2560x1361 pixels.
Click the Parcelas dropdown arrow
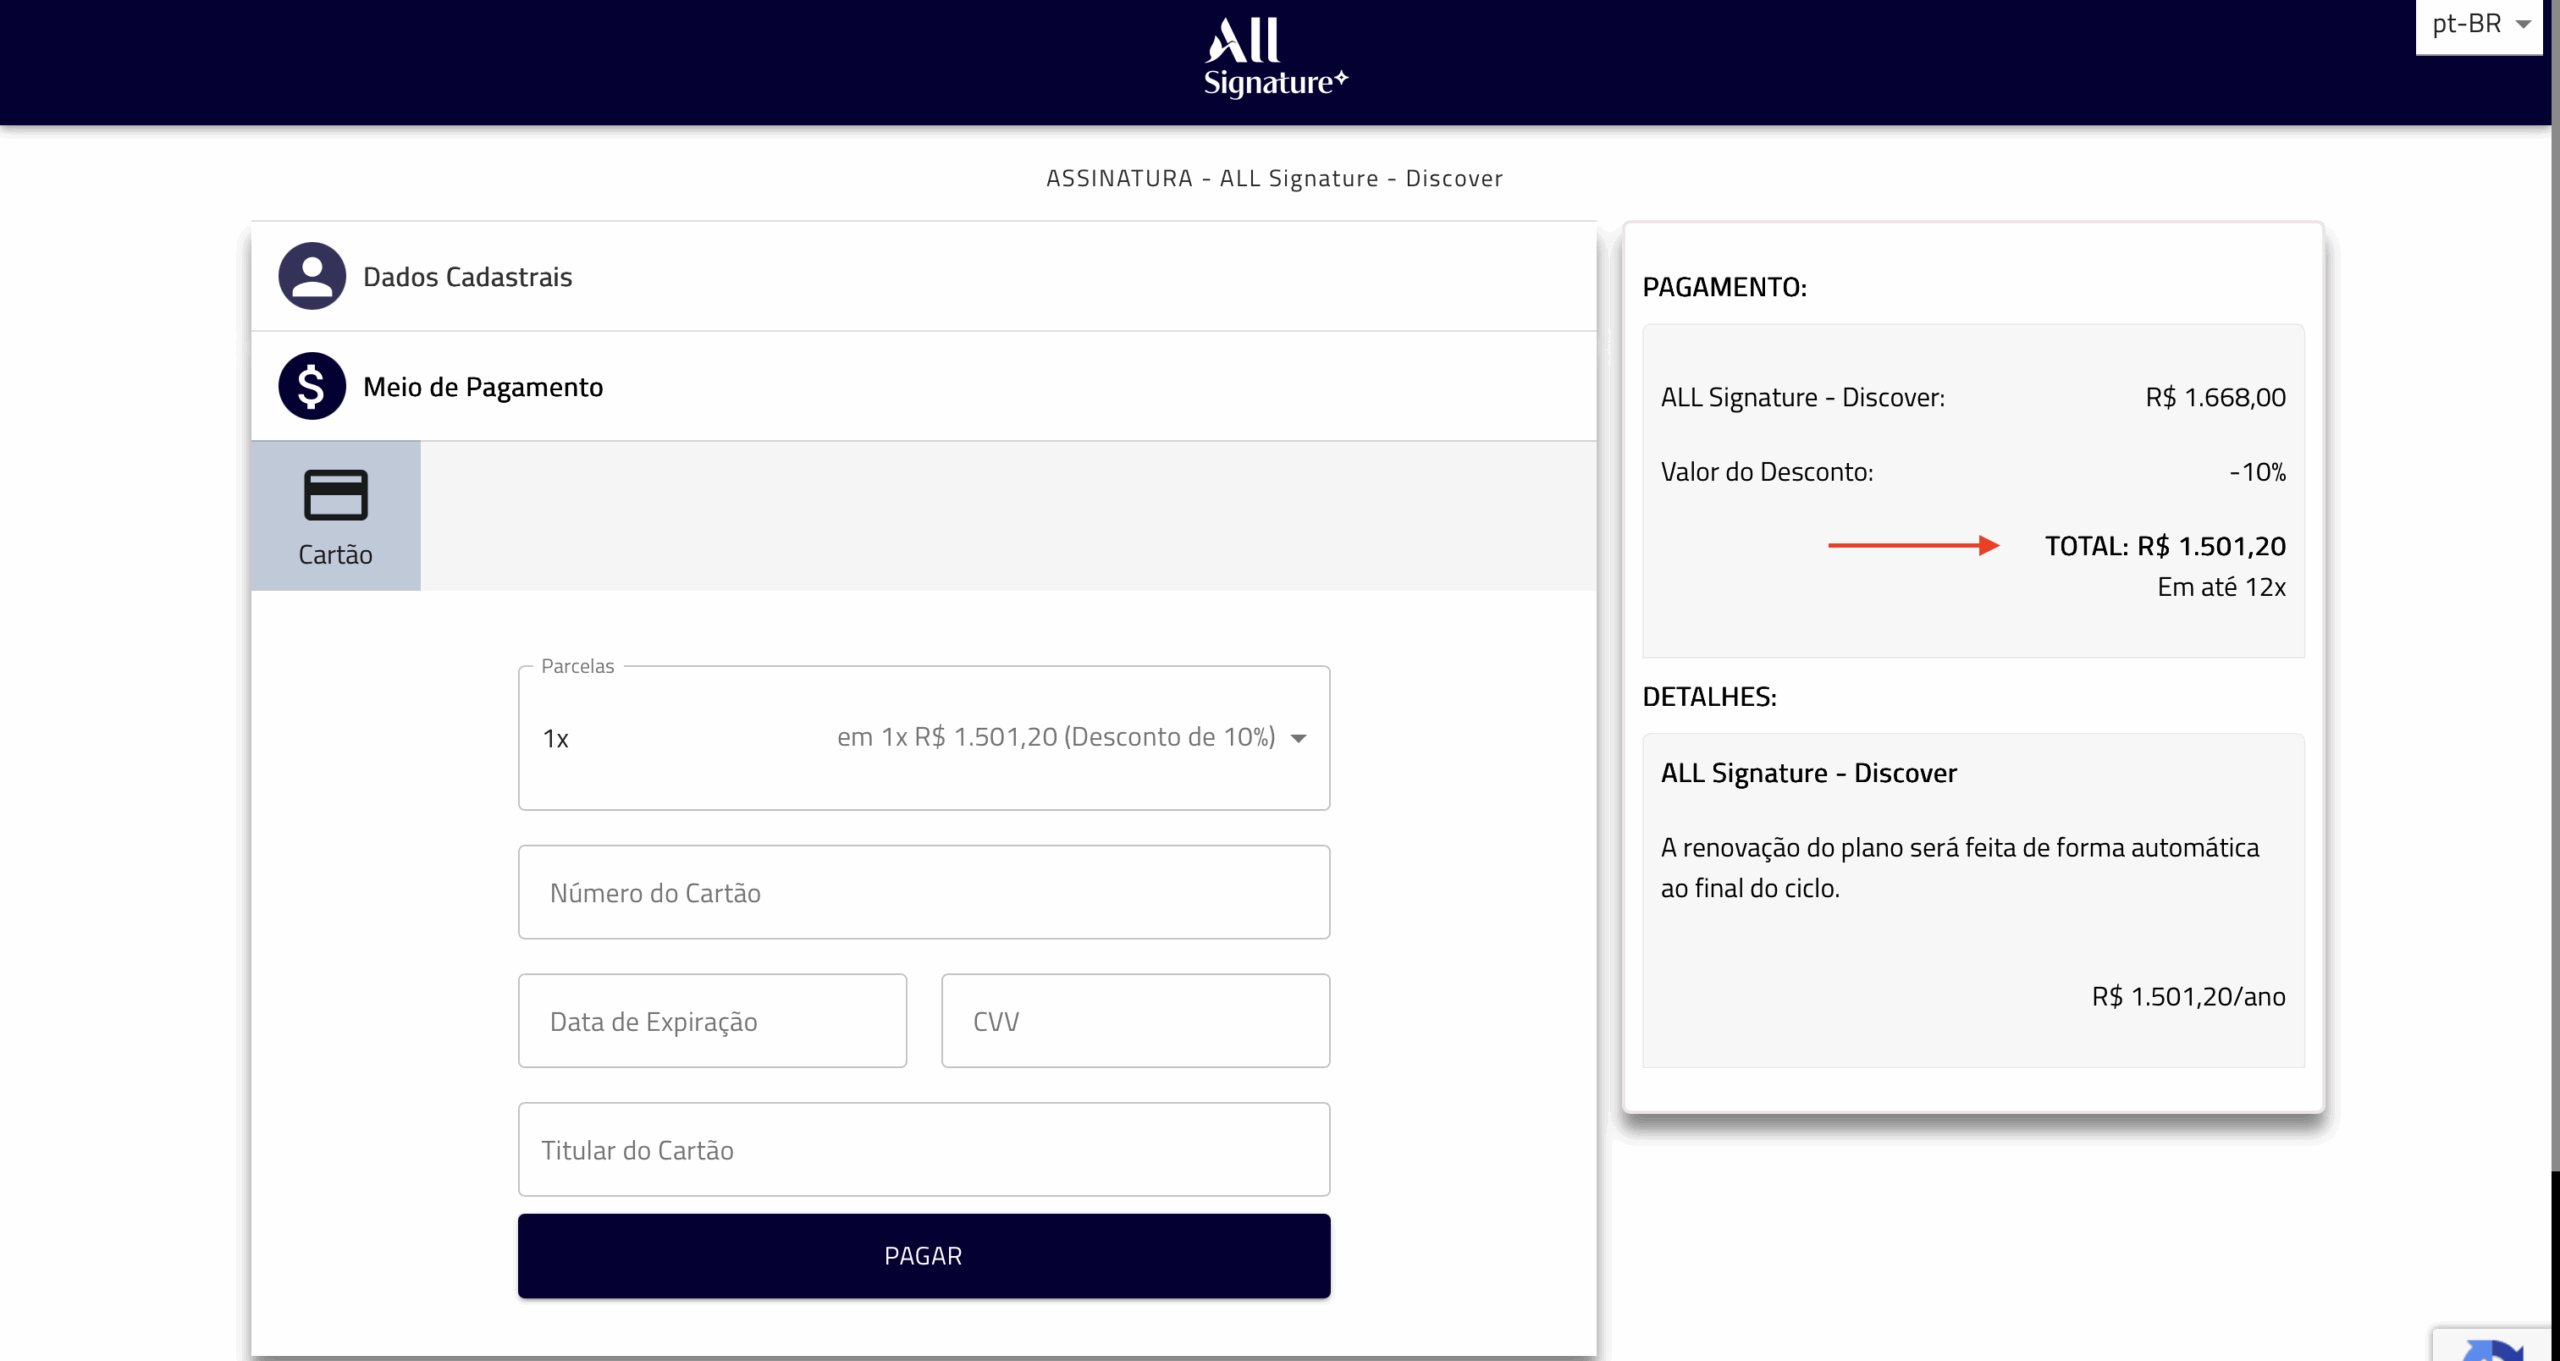pyautogui.click(x=1298, y=739)
